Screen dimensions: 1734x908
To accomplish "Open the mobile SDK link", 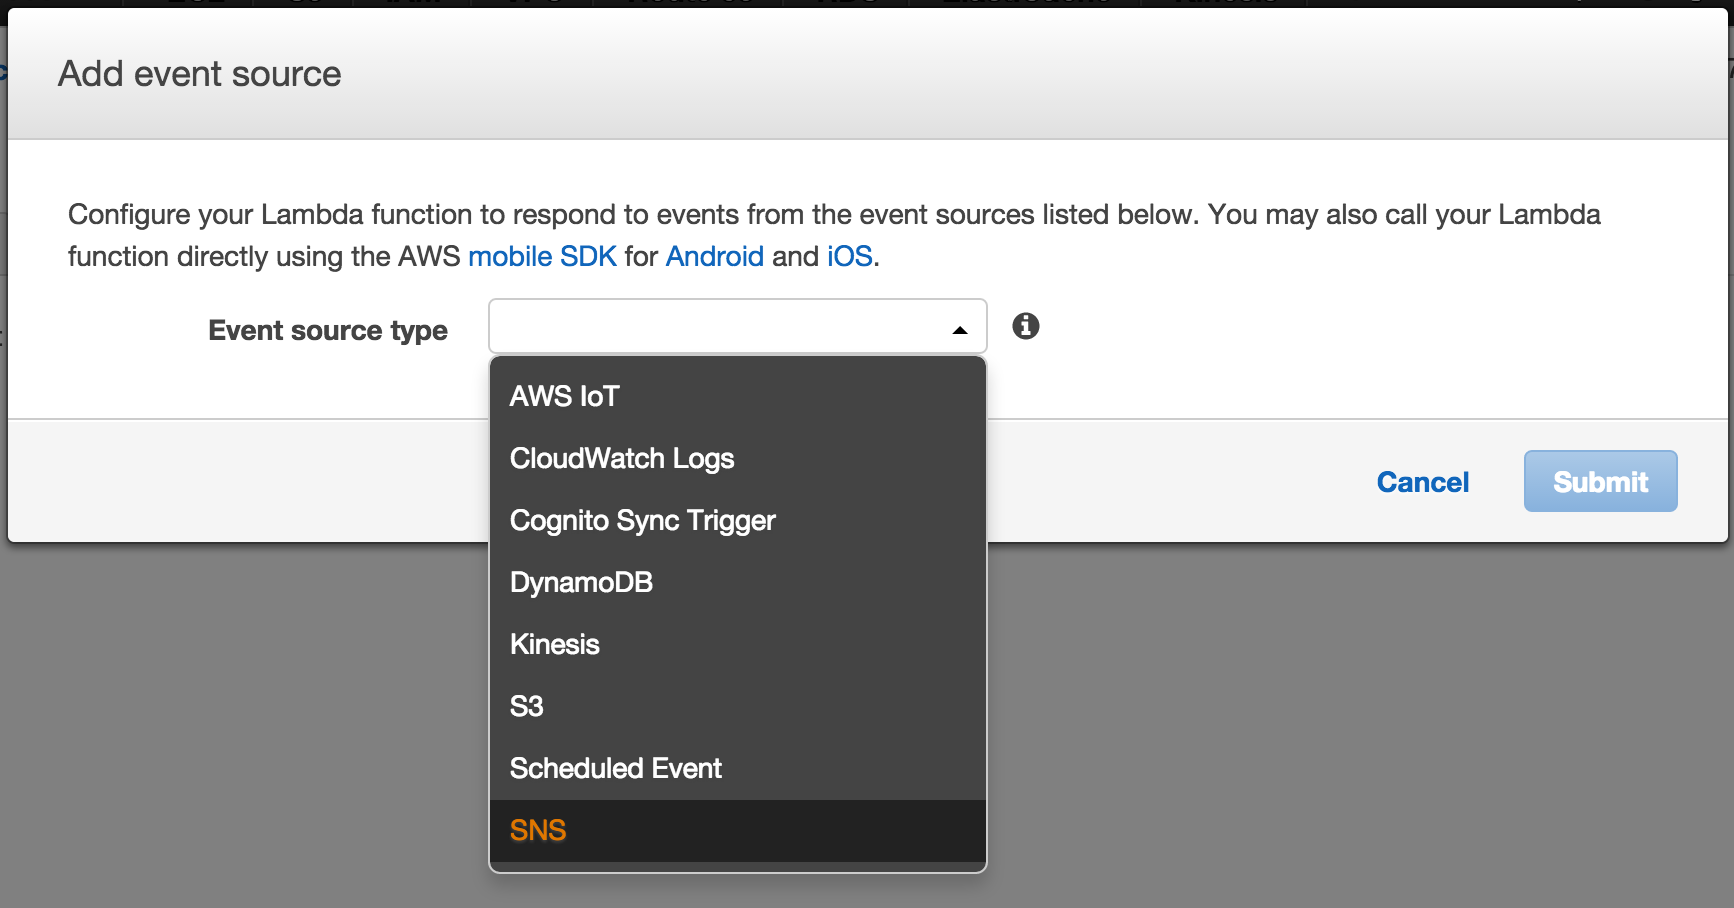I will (x=542, y=256).
